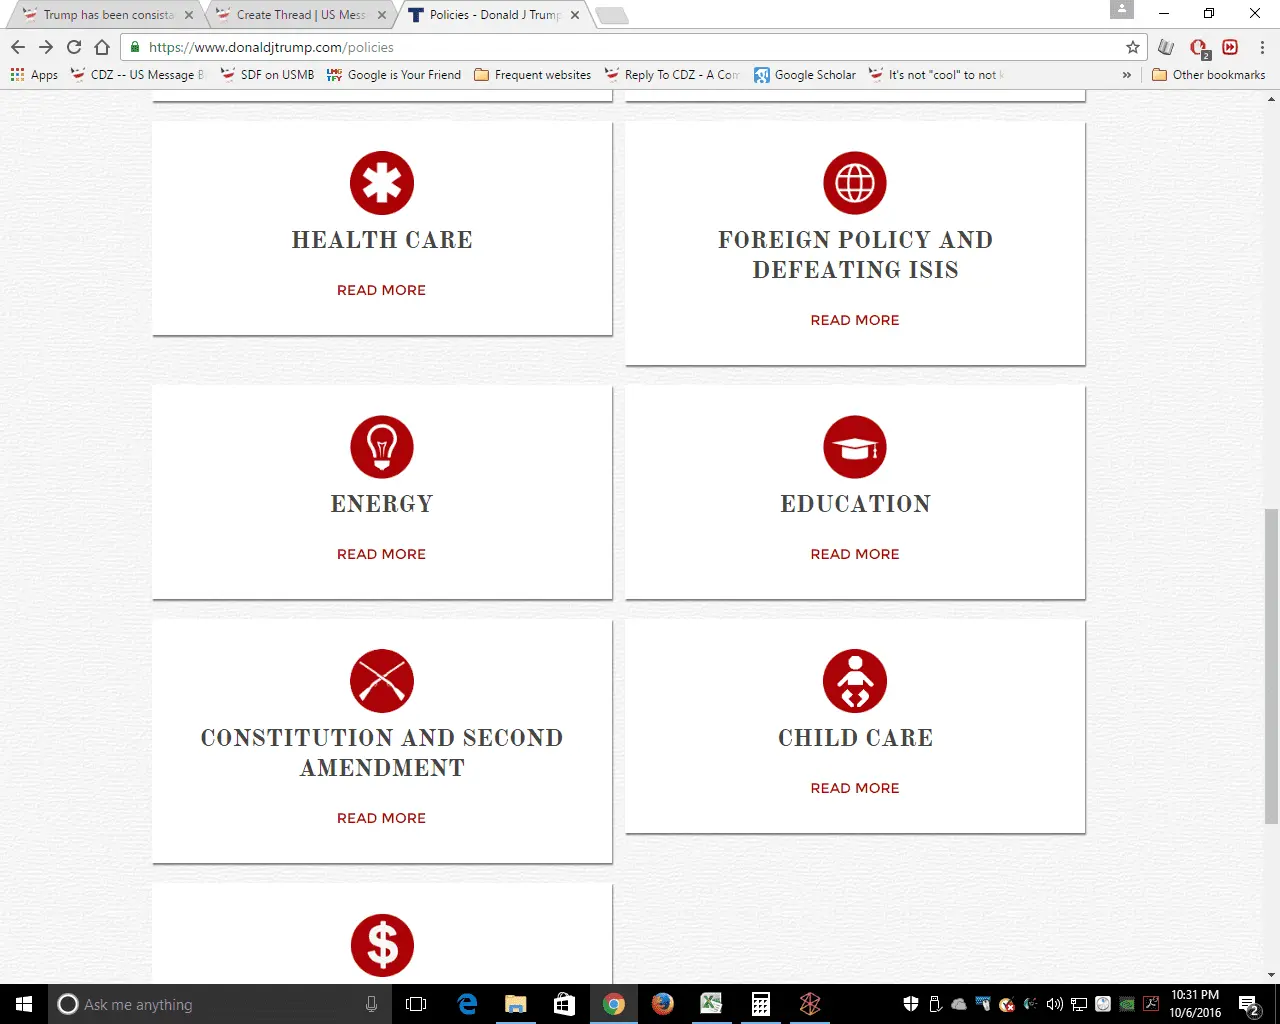The width and height of the screenshot is (1280, 1024).
Task: Click the red extension icon with badge 2
Action: tap(1199, 48)
